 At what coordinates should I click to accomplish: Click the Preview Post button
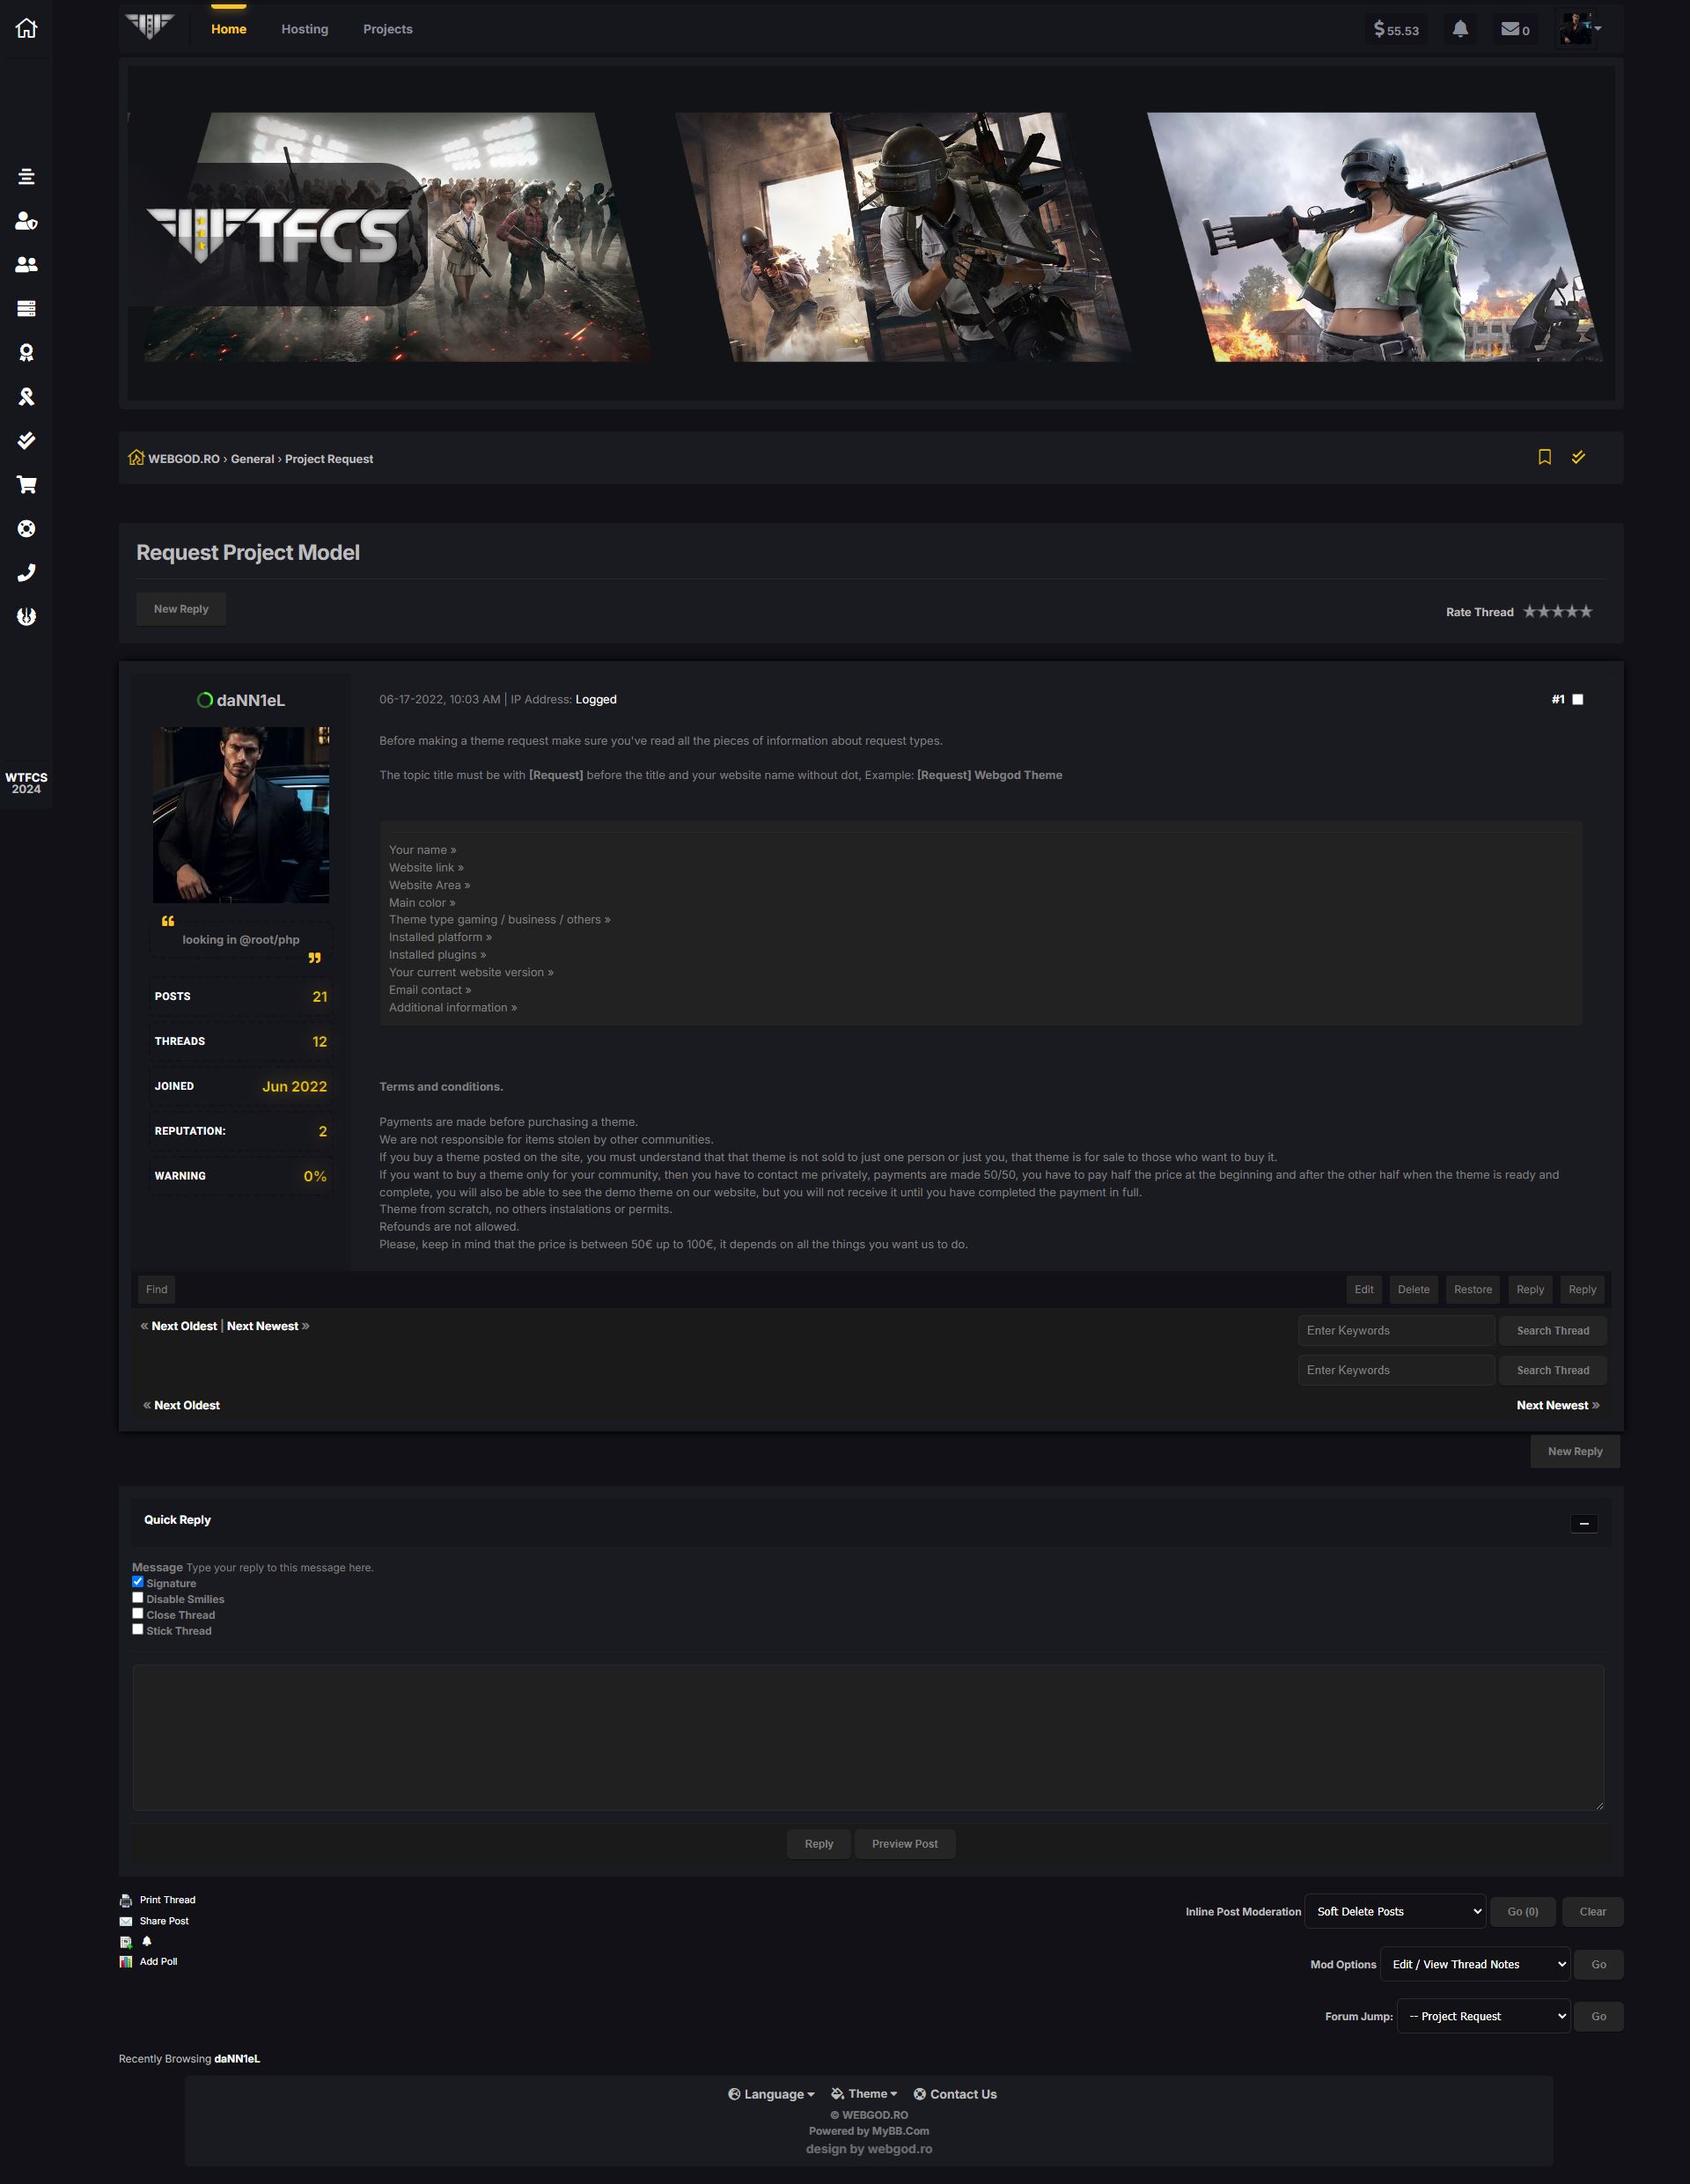tap(904, 1844)
